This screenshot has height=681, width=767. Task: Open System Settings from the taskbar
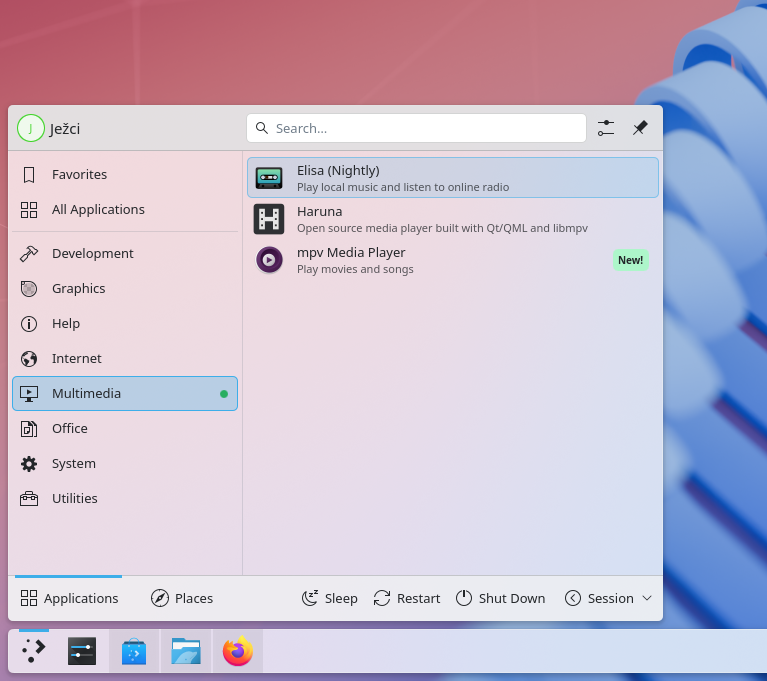point(82,651)
